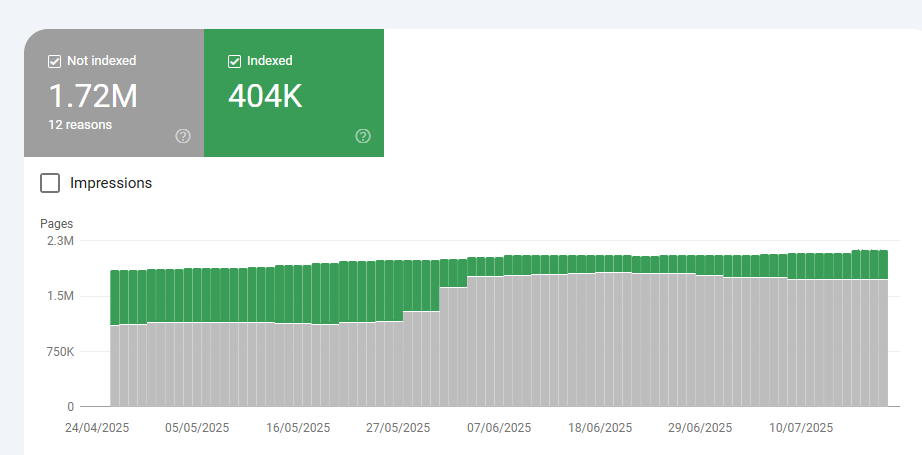
Task: Open help icon on Not indexed card
Action: pyautogui.click(x=183, y=136)
